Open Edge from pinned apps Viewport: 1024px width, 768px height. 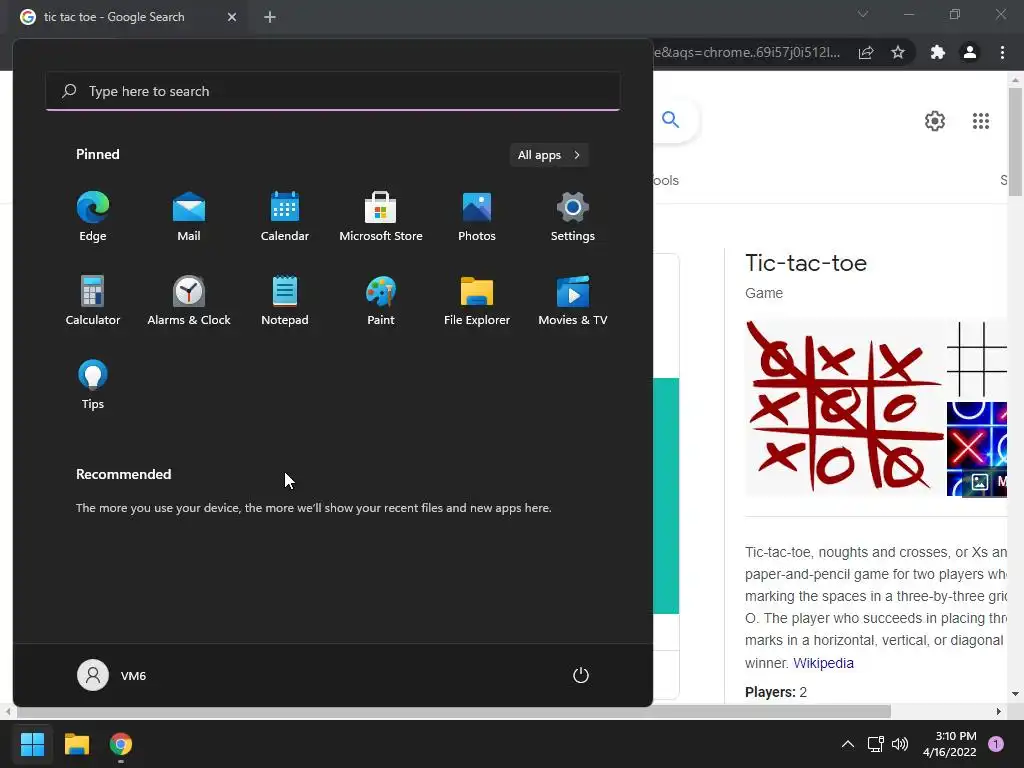click(93, 217)
